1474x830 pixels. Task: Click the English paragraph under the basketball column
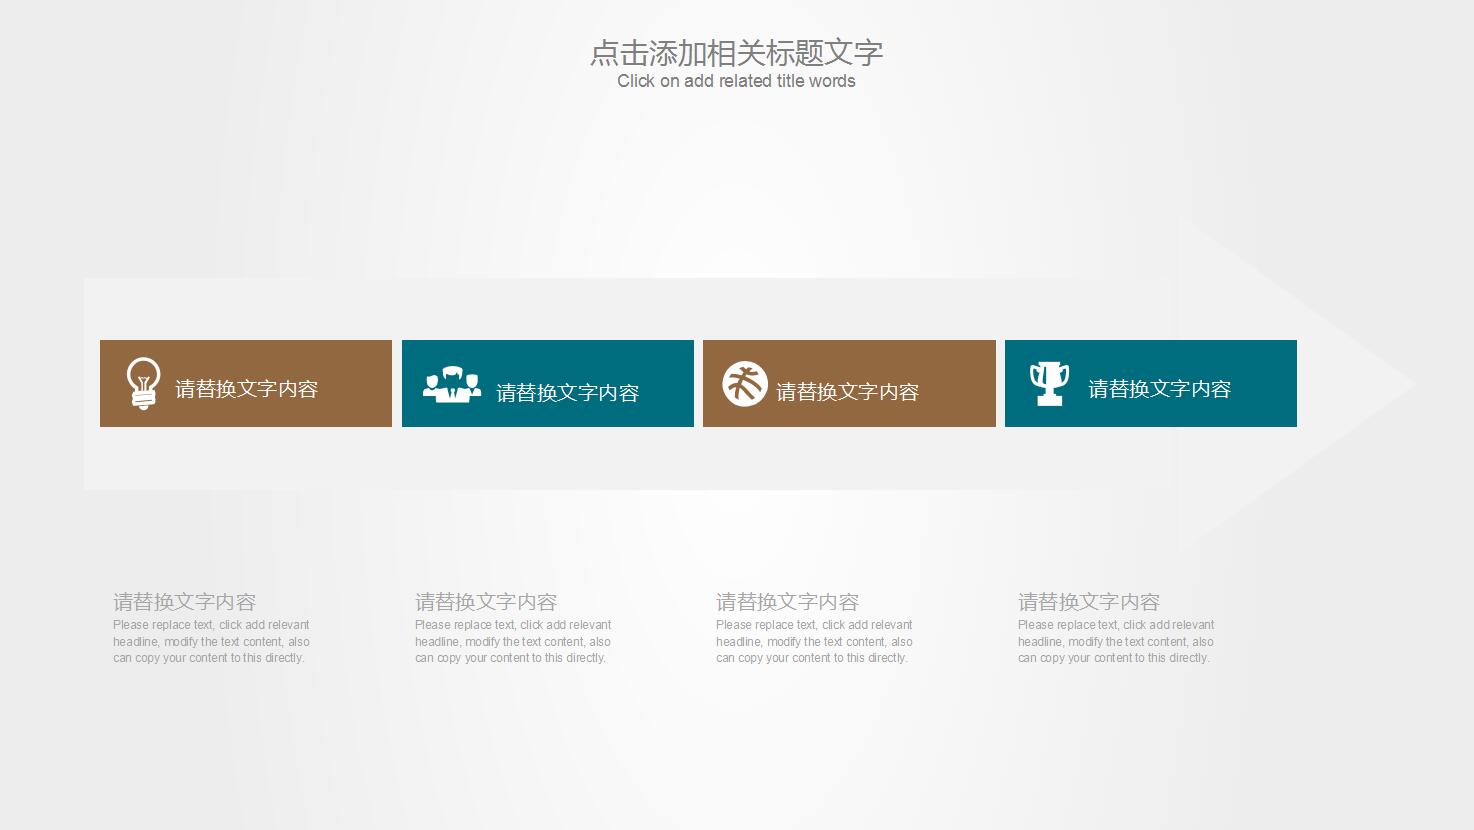click(814, 642)
